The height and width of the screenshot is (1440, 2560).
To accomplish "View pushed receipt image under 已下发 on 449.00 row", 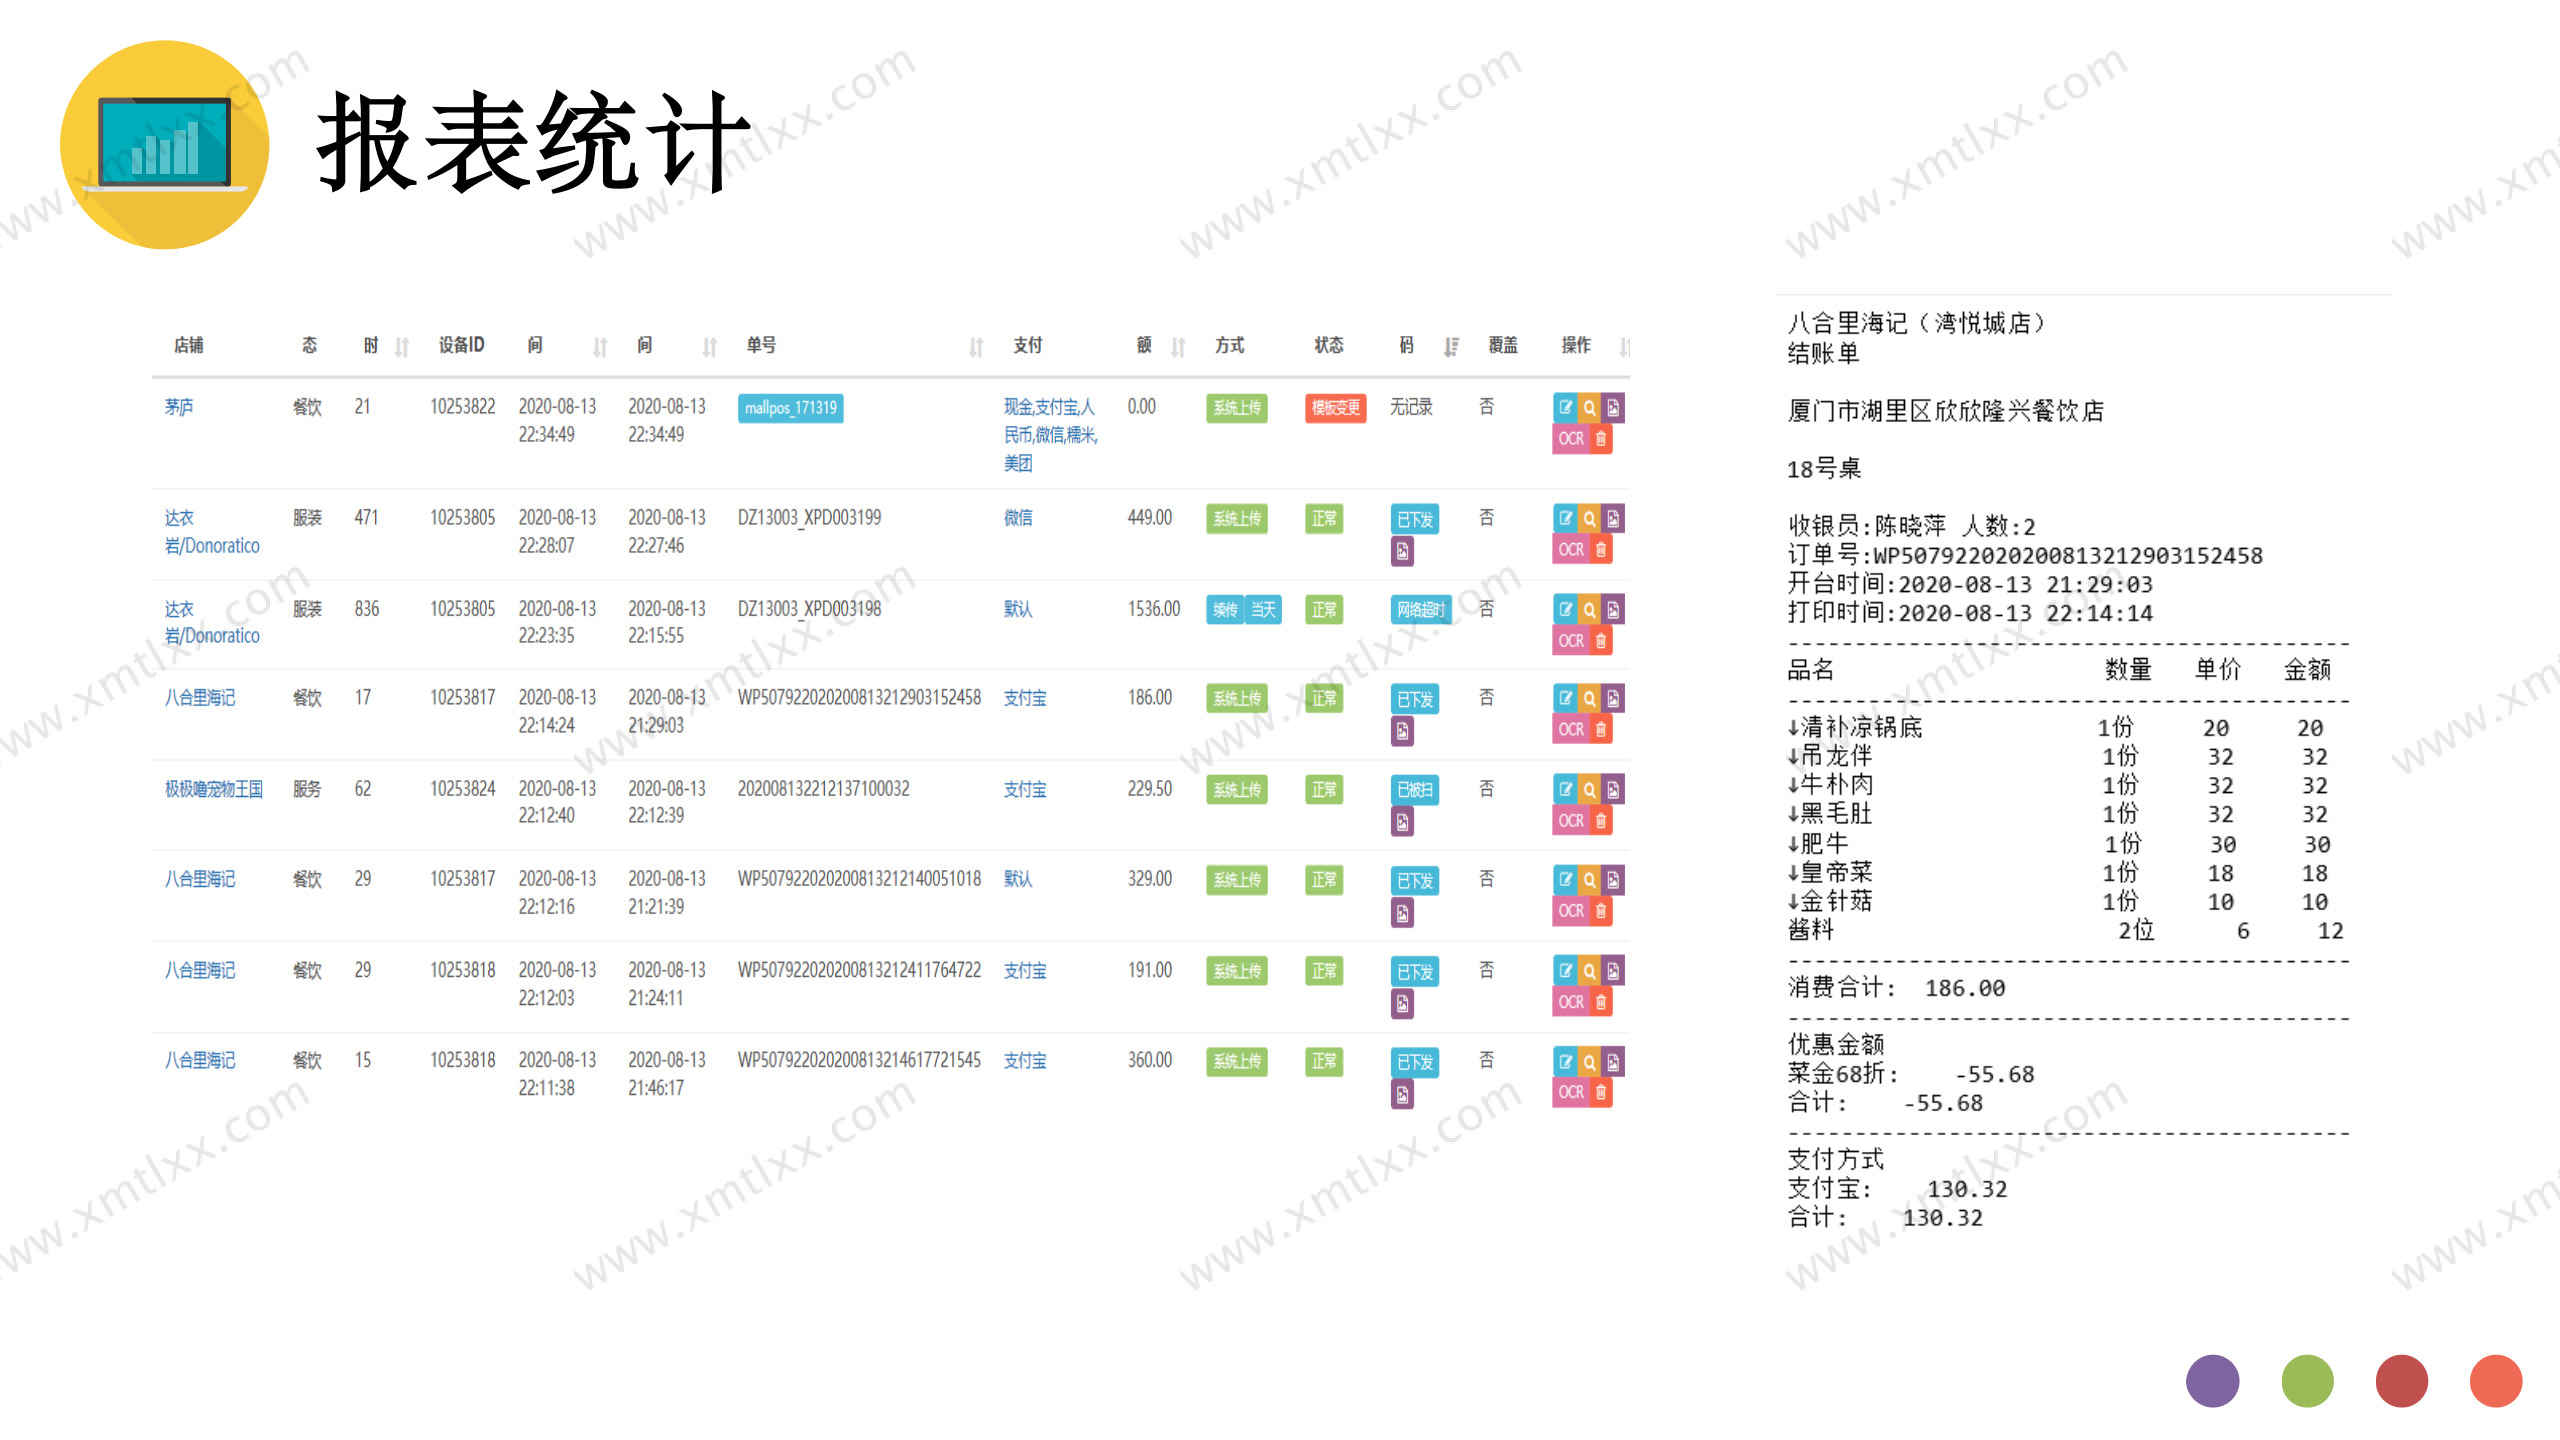I will 1403,551.
